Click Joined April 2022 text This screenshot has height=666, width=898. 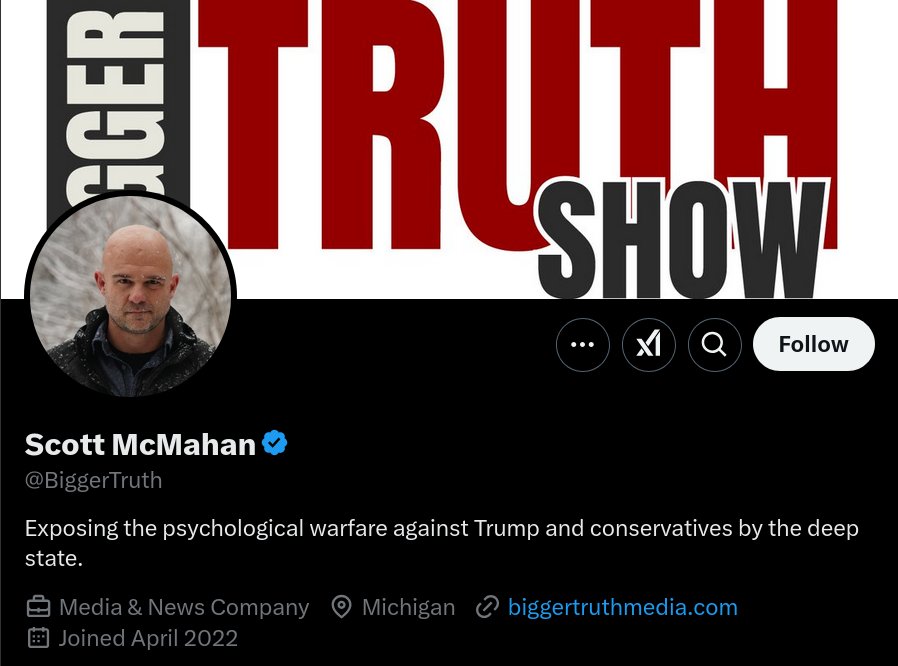point(148,638)
